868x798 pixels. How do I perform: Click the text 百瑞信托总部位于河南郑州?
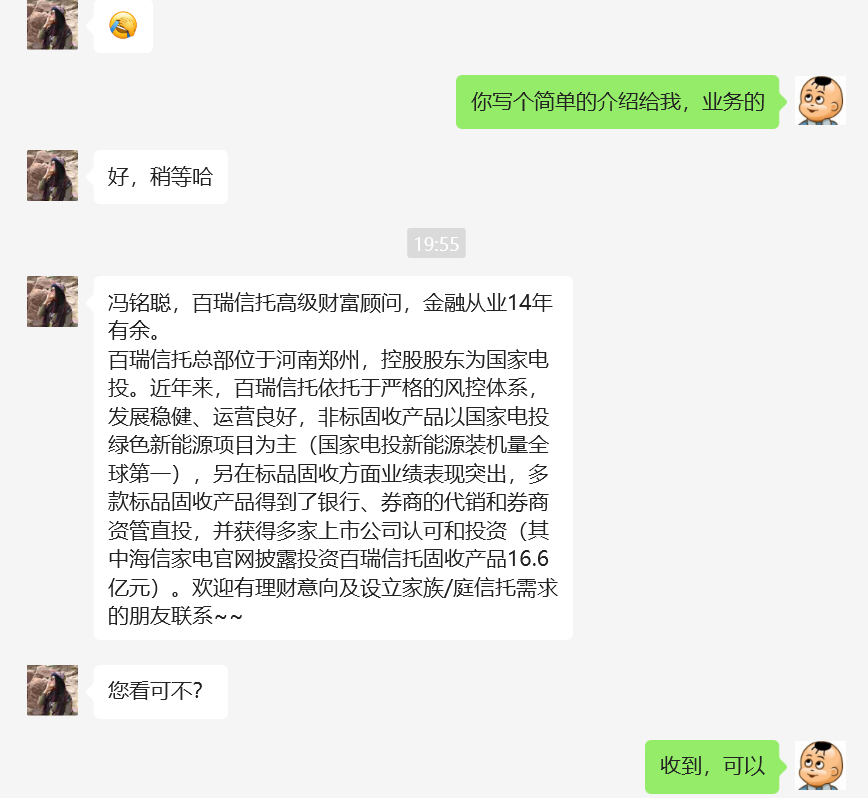coord(234,360)
